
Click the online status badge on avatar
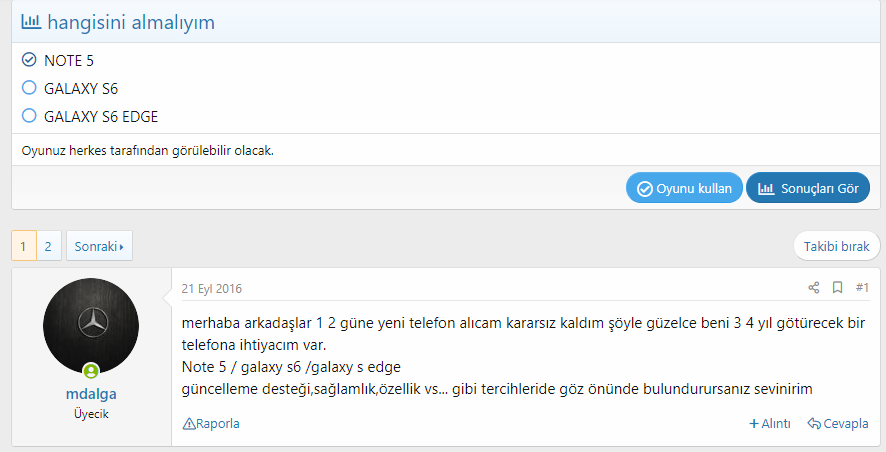pyautogui.click(x=91, y=371)
